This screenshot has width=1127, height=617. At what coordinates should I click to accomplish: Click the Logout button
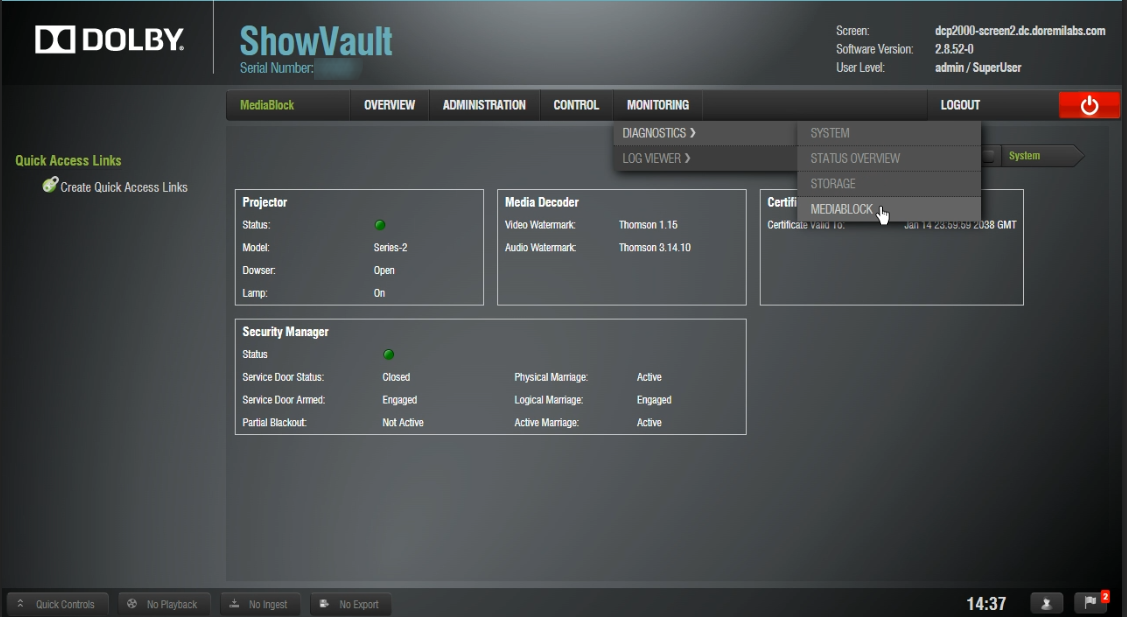point(960,105)
